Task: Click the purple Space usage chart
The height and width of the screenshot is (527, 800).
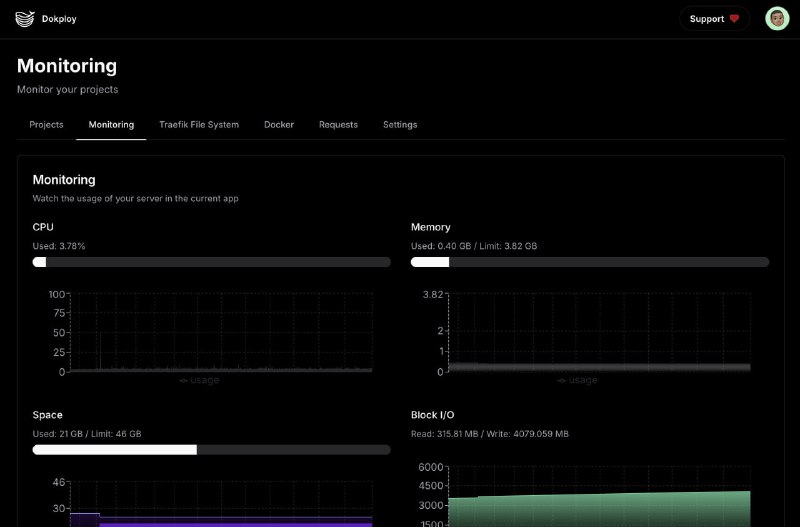Action: pyautogui.click(x=220, y=521)
